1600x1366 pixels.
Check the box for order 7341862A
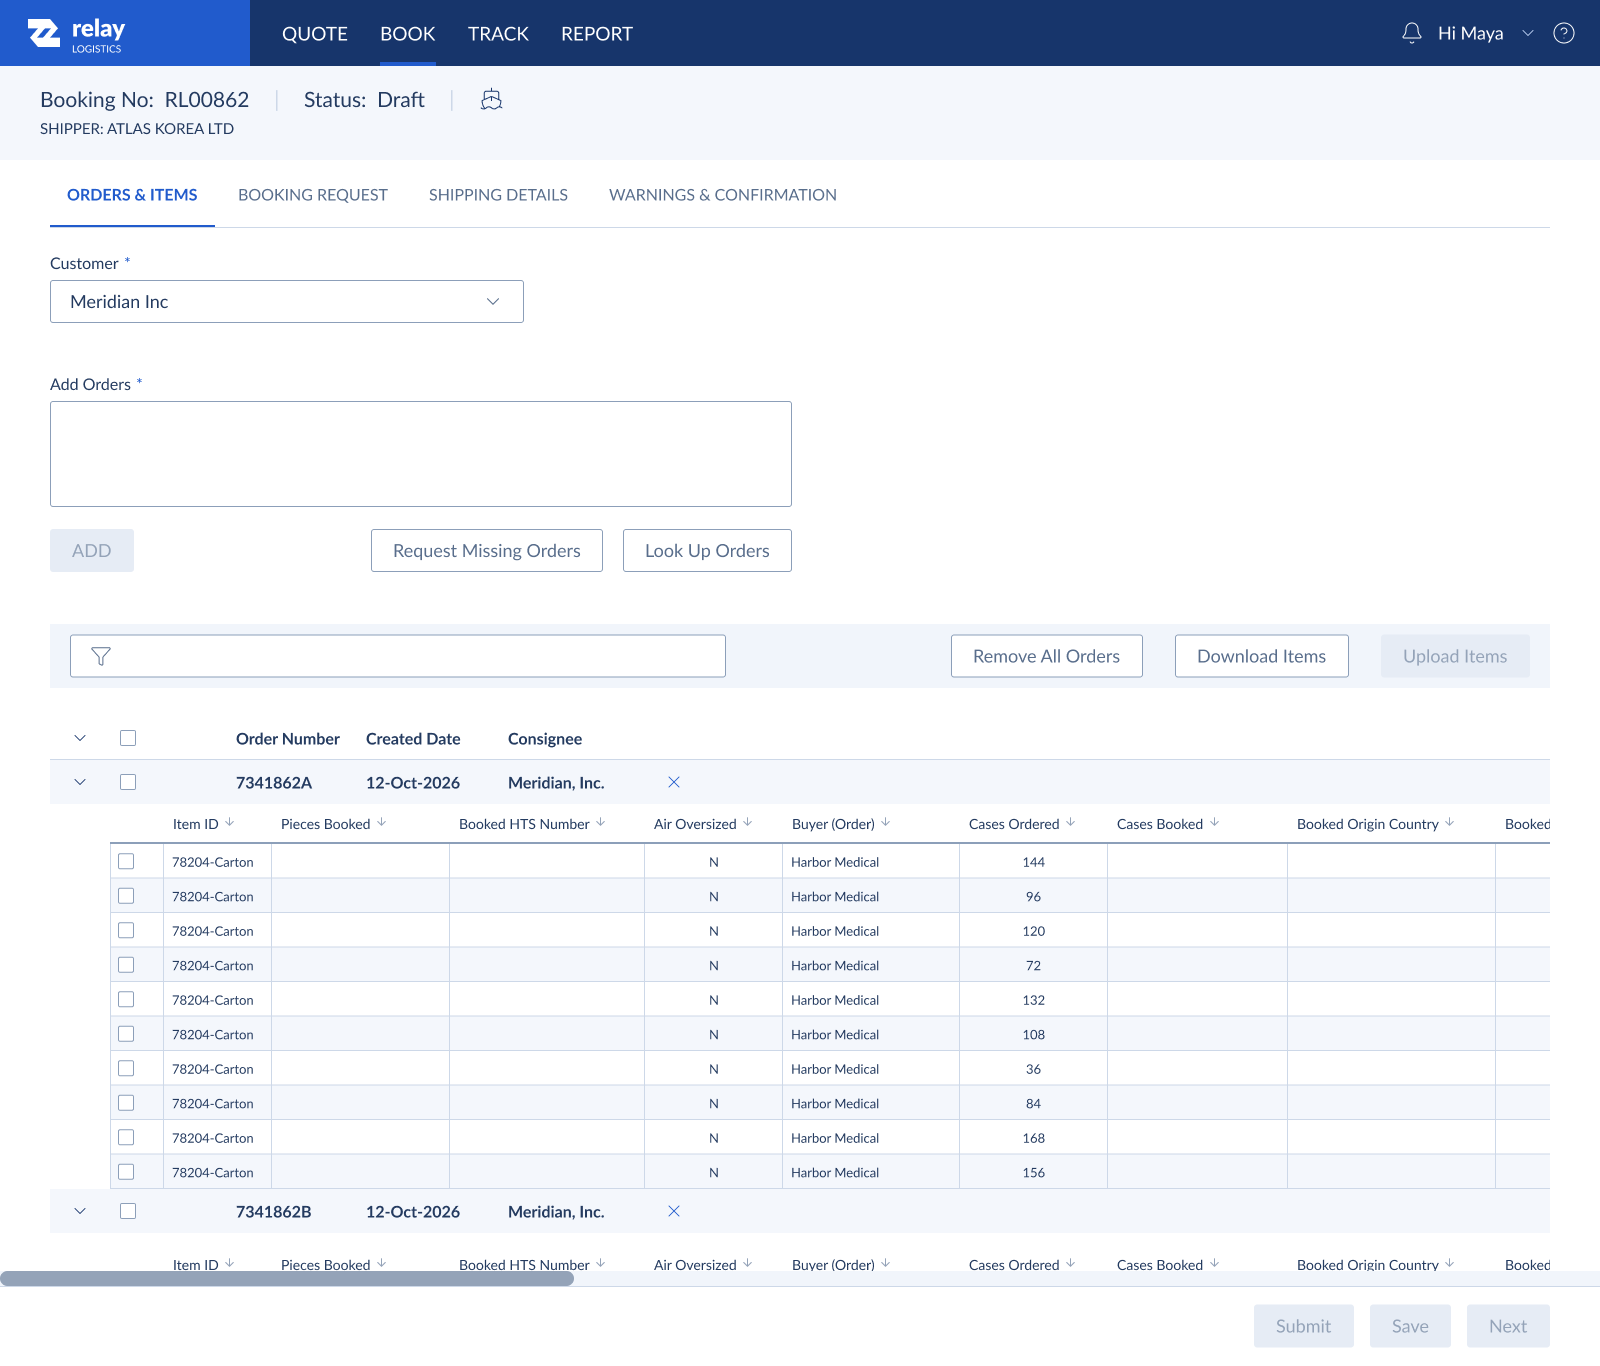tap(128, 782)
